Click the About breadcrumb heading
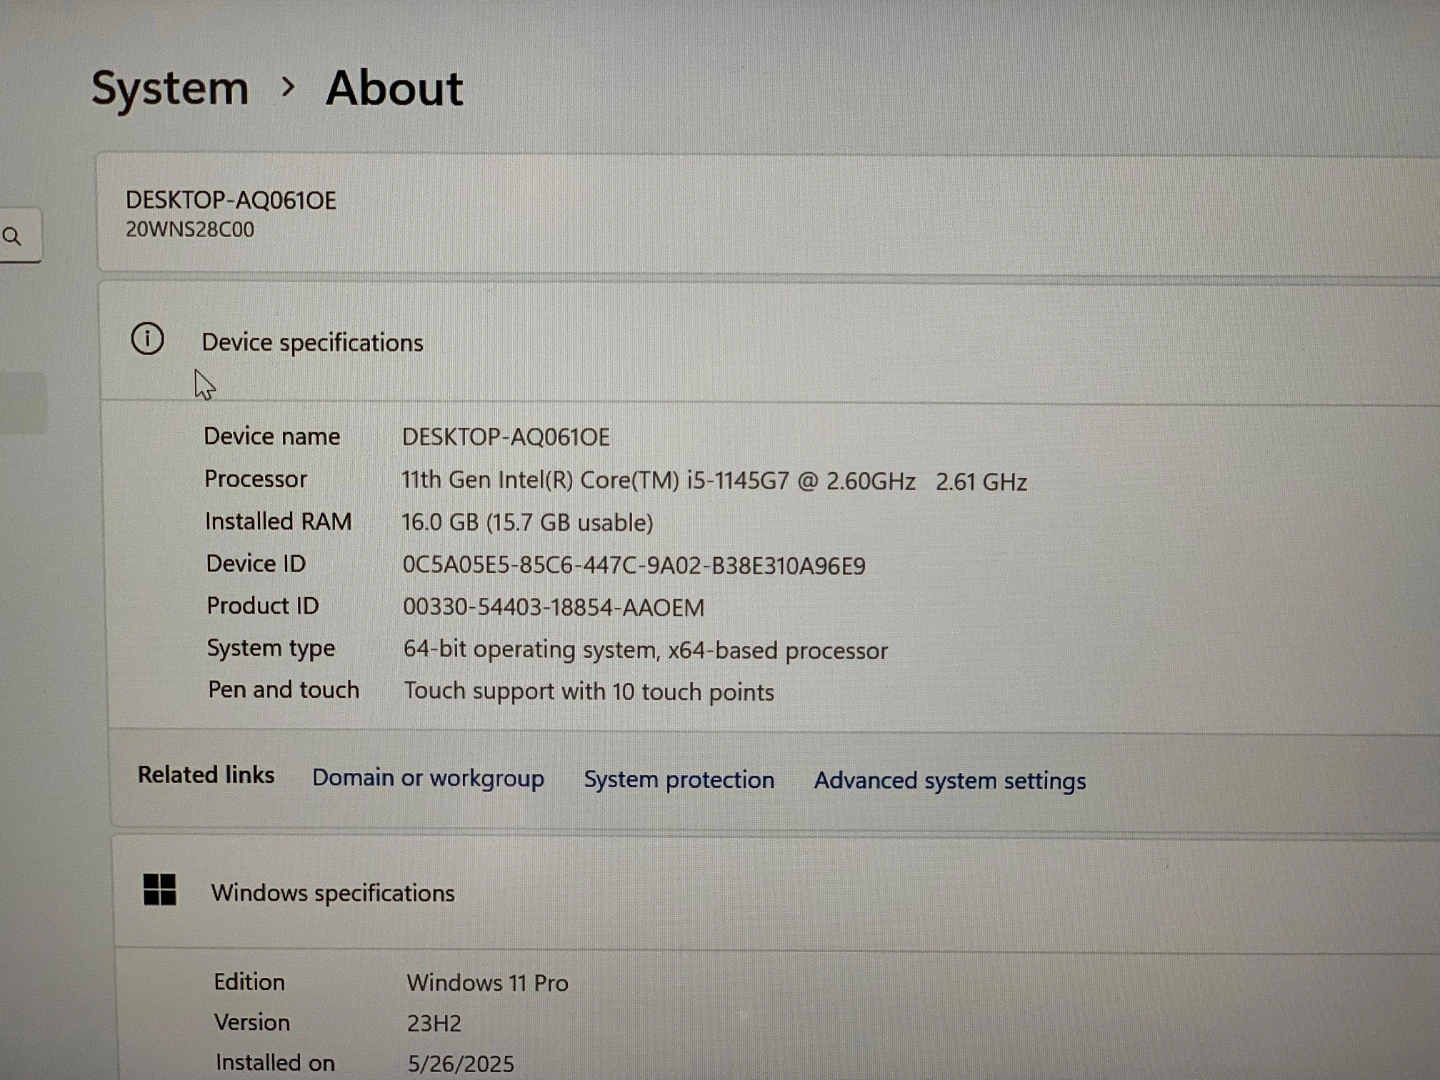 pyautogui.click(x=395, y=88)
